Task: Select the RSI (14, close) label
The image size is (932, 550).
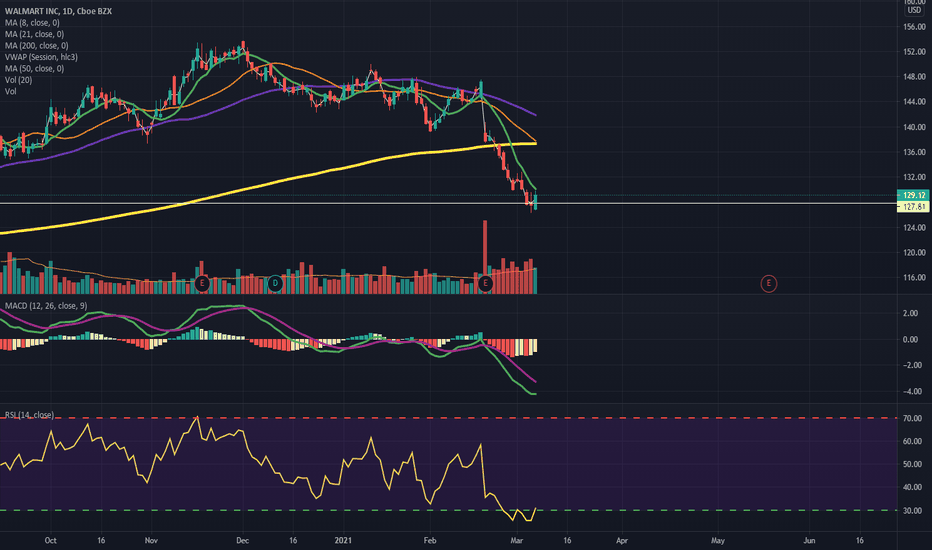Action: [29, 414]
